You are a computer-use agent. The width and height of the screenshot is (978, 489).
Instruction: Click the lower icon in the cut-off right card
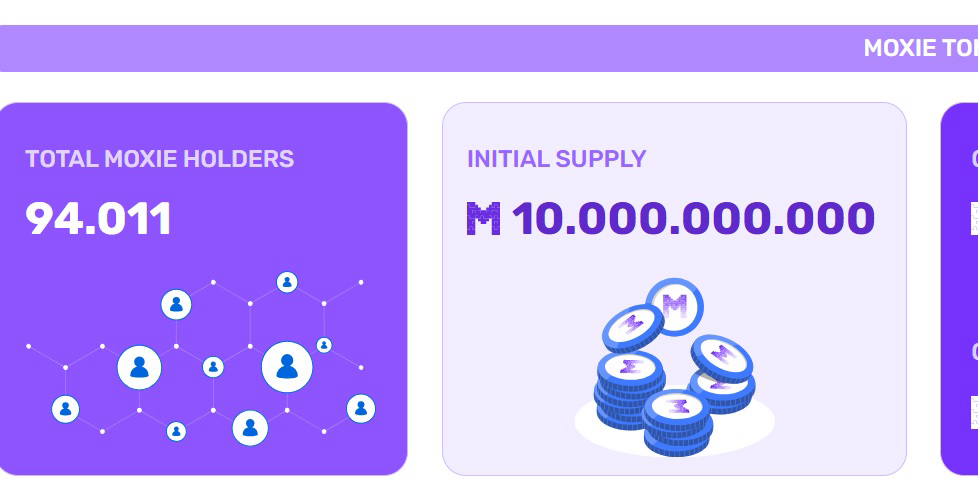(973, 411)
